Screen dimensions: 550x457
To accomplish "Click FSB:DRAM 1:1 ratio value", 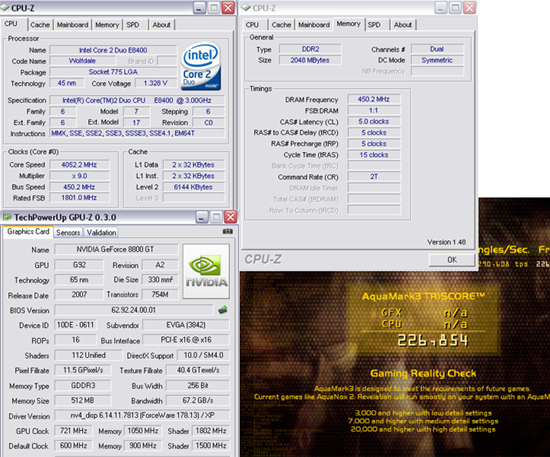I will click(374, 110).
